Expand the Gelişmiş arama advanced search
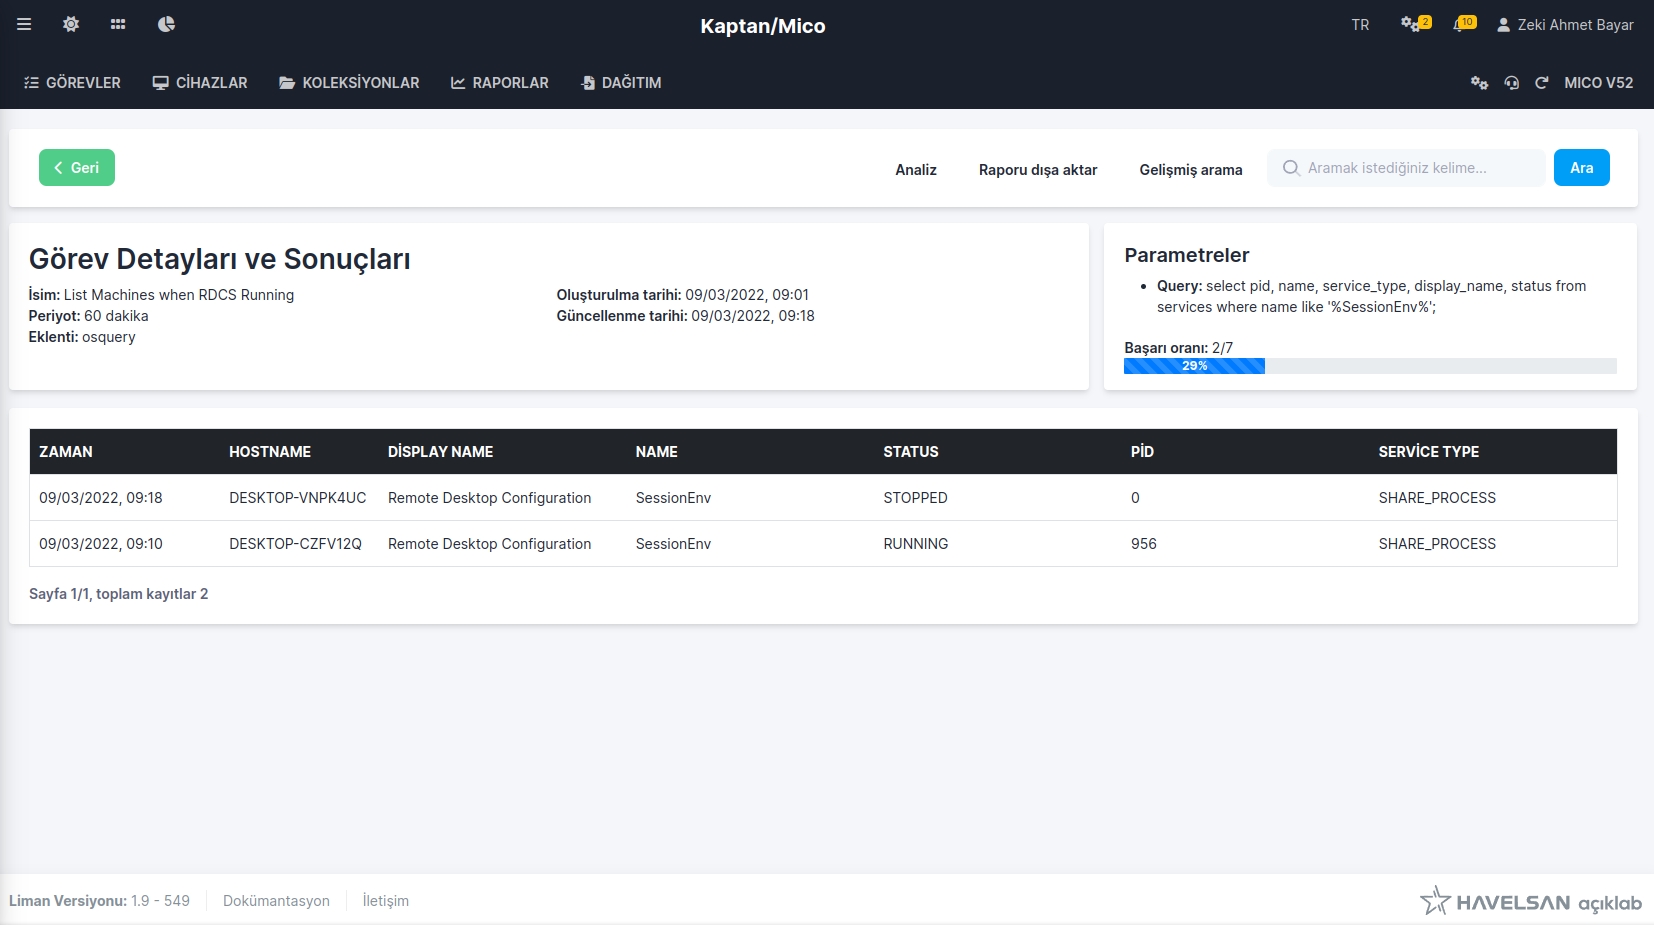This screenshot has width=1654, height=925. click(1190, 170)
